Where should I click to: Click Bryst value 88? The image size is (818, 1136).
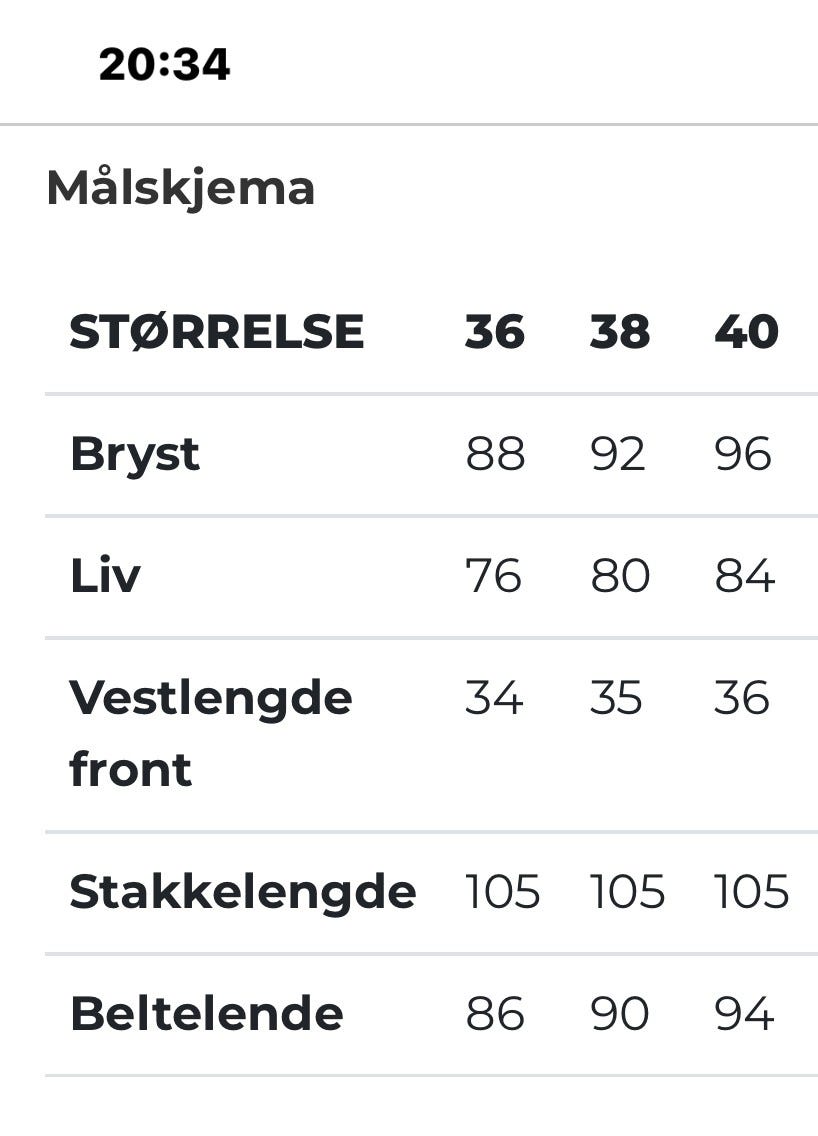(x=496, y=454)
